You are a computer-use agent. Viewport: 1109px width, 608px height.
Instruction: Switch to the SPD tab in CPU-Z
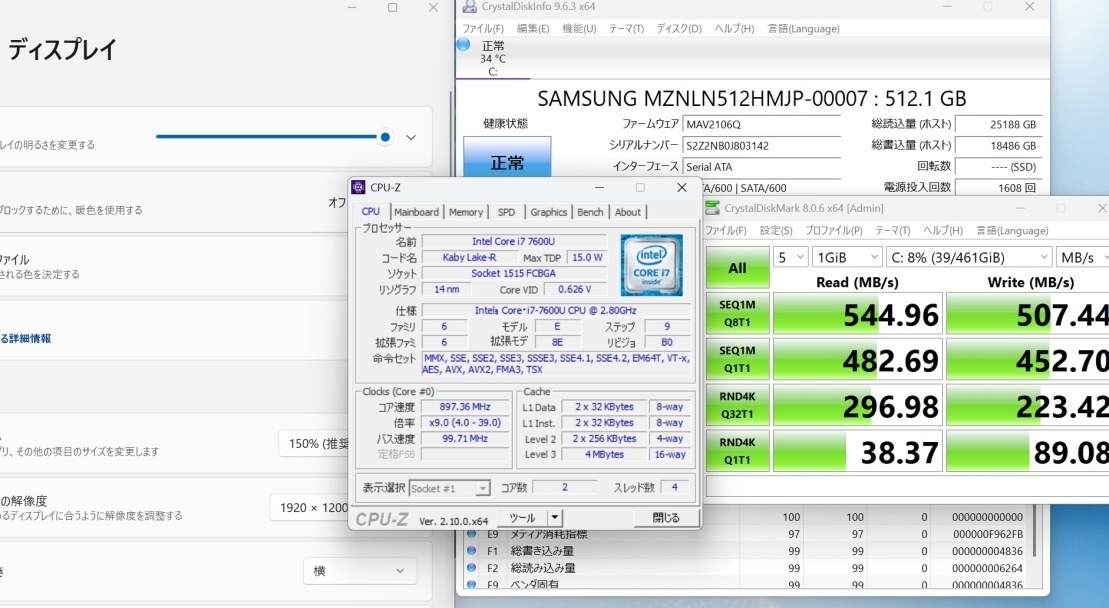[506, 212]
